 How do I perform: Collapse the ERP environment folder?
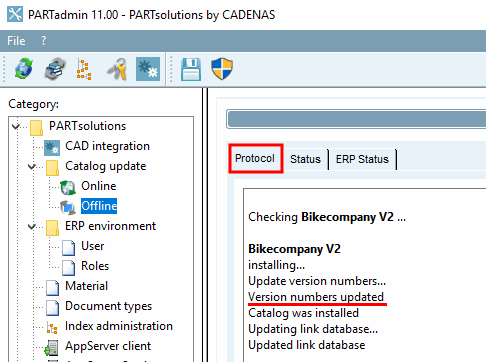32,227
